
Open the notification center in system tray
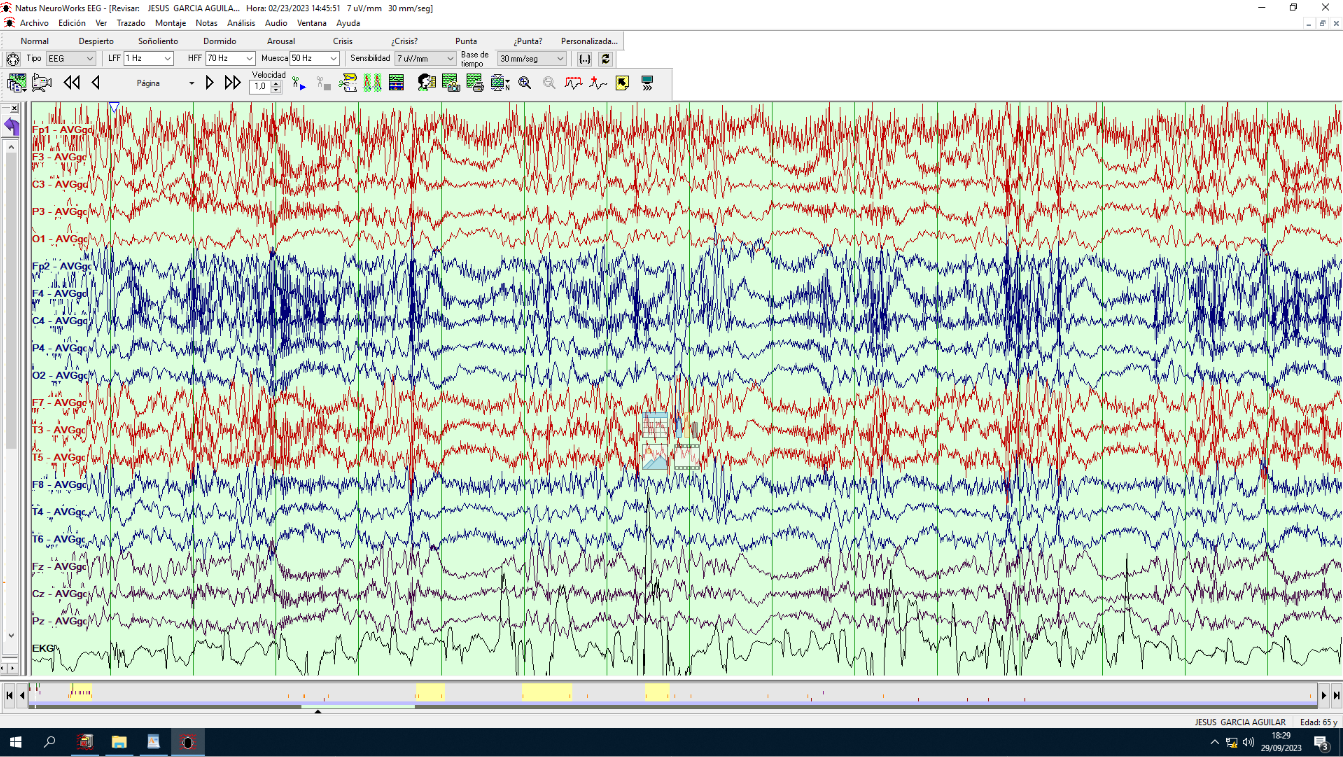(x=1320, y=742)
